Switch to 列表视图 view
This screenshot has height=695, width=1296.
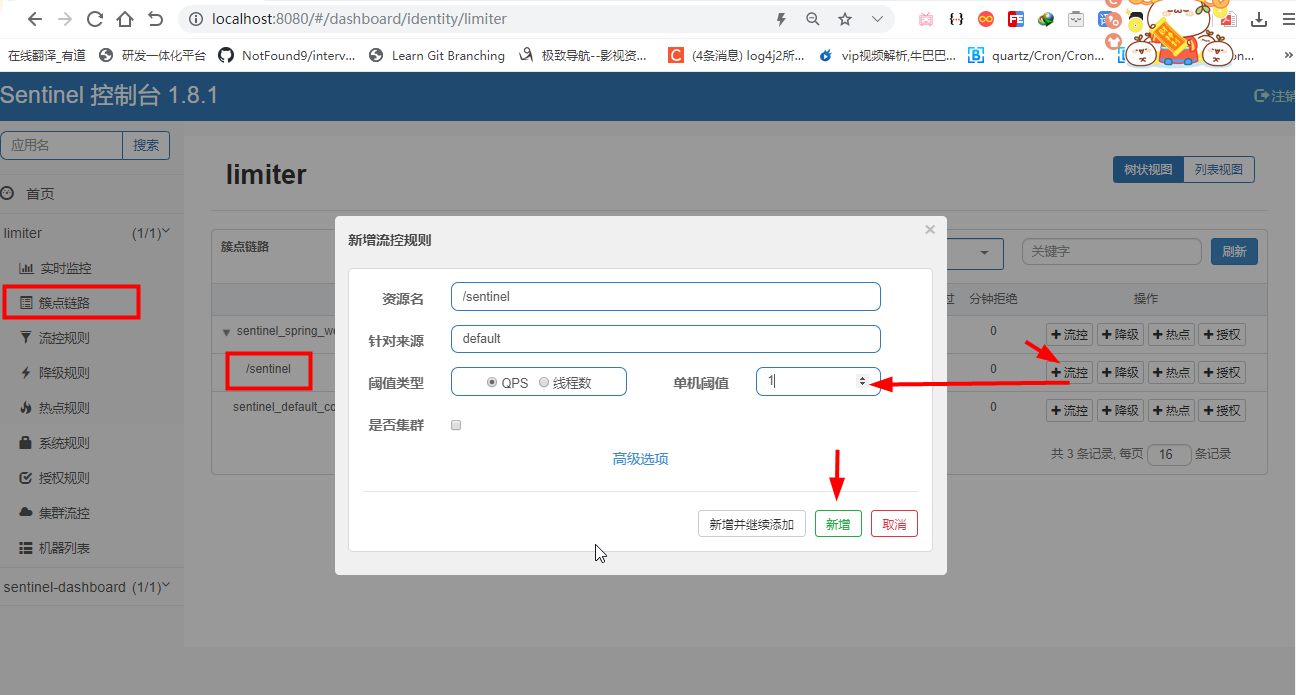click(x=1218, y=168)
